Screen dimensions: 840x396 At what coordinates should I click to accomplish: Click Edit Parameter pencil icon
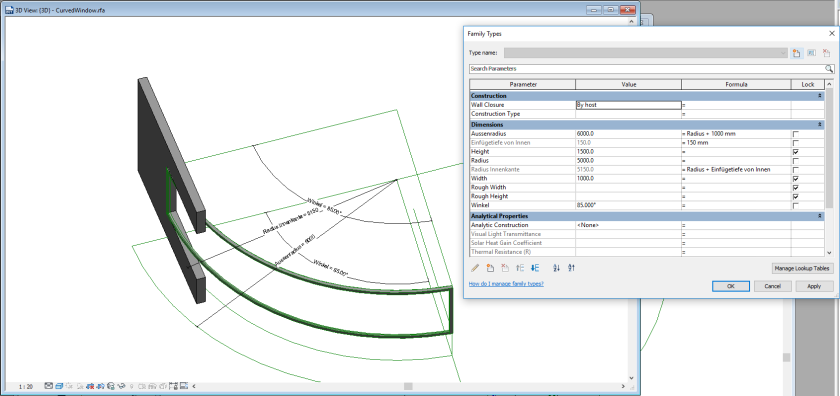tap(475, 268)
